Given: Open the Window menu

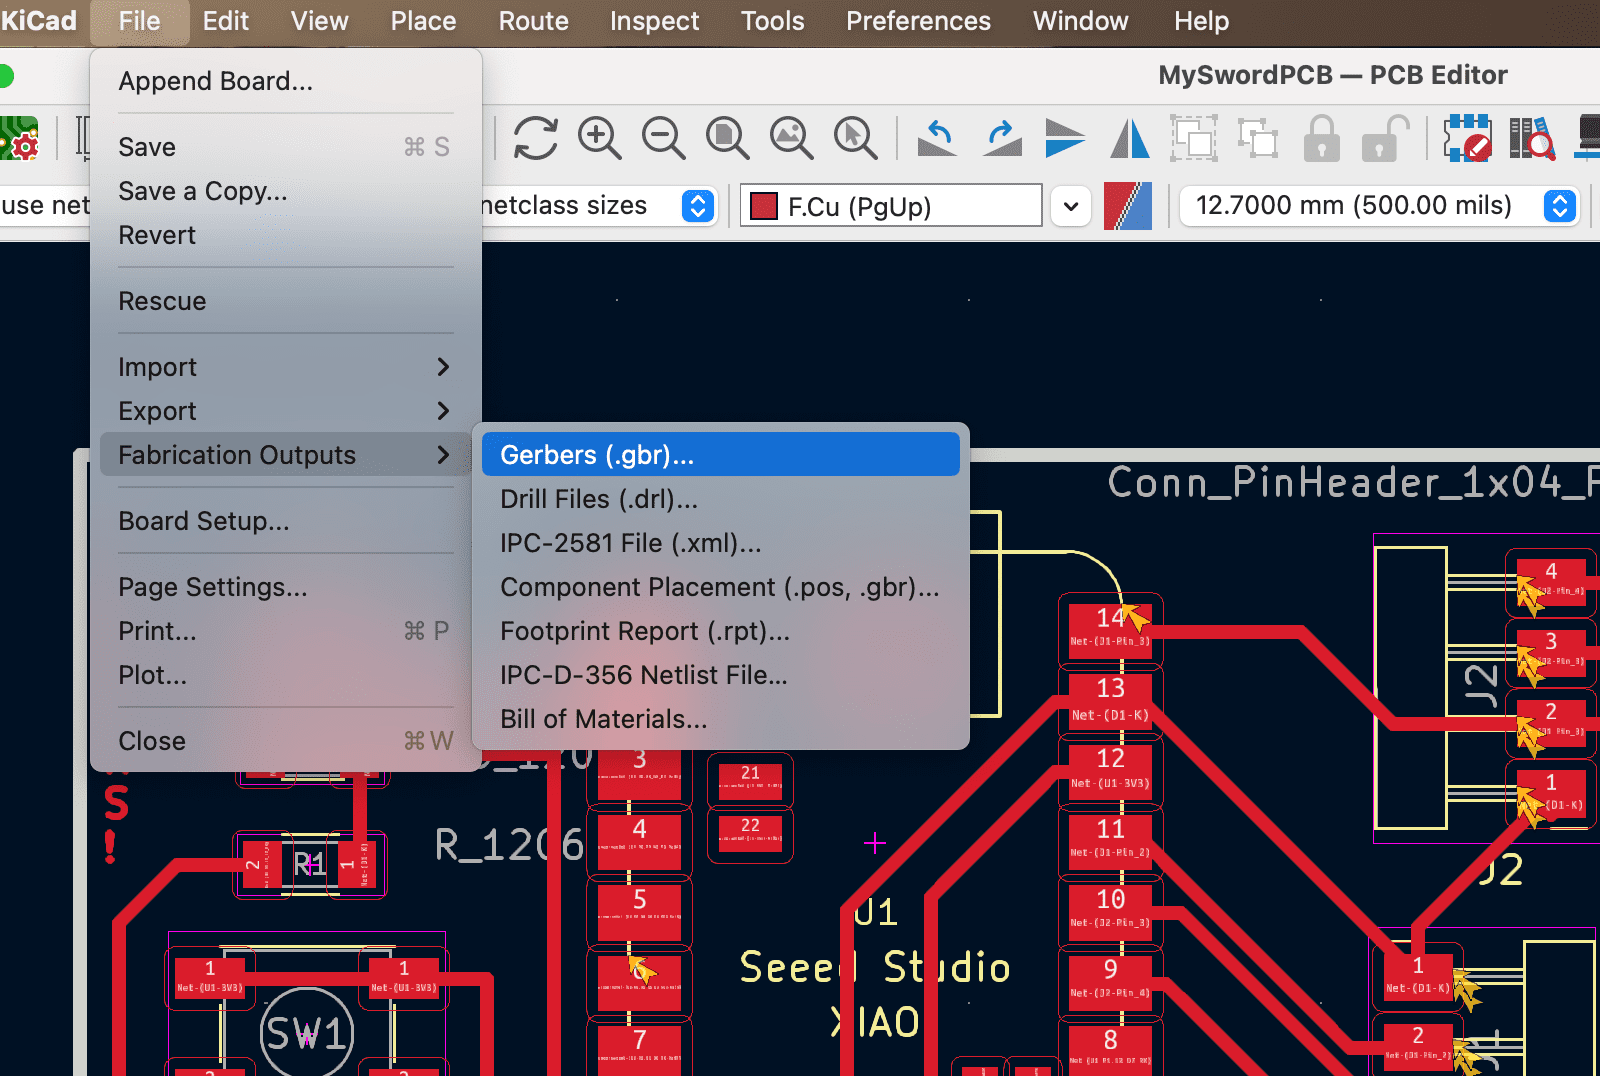Looking at the screenshot, I should pyautogui.click(x=1080, y=21).
